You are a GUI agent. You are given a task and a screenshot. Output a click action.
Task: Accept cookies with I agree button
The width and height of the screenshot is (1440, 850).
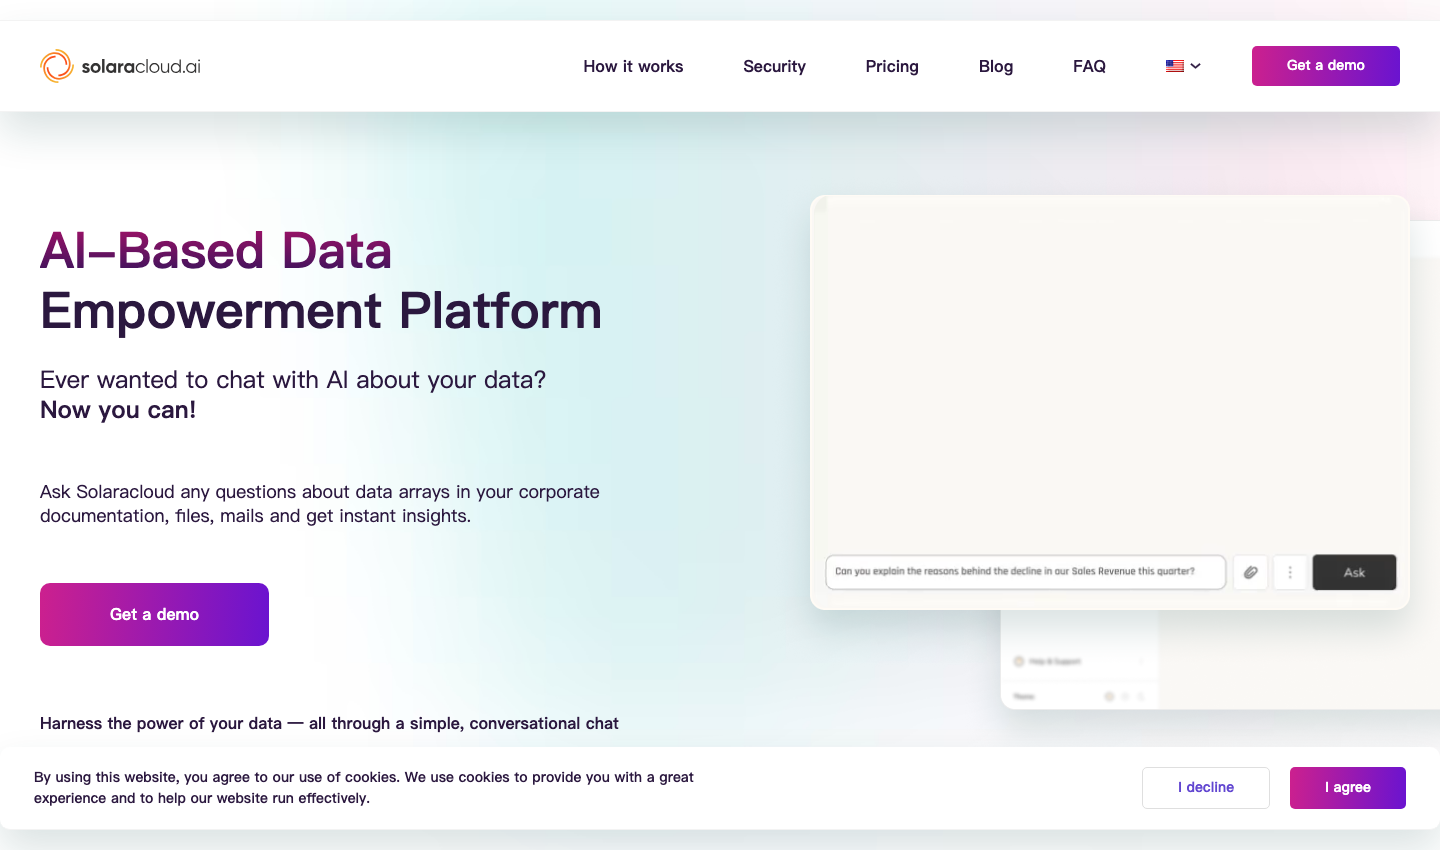(1348, 788)
